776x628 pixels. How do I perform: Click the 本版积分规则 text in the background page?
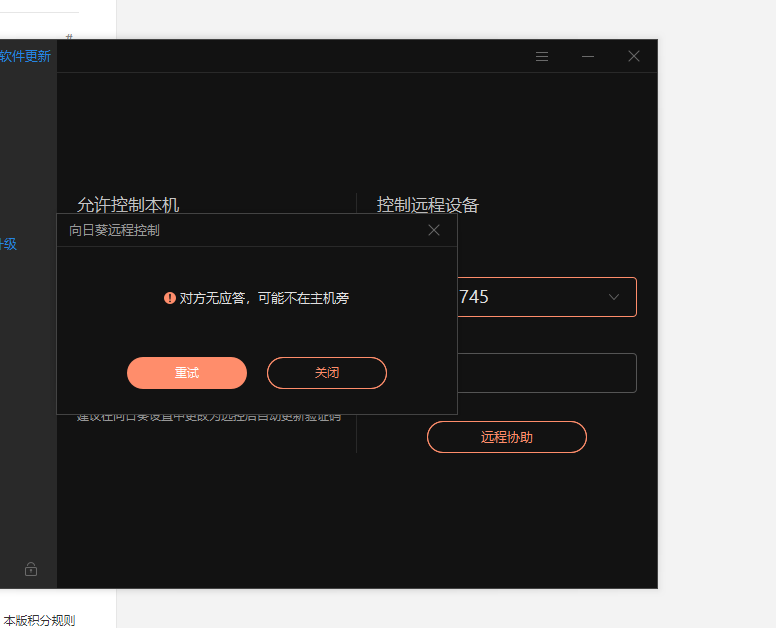pos(39,620)
